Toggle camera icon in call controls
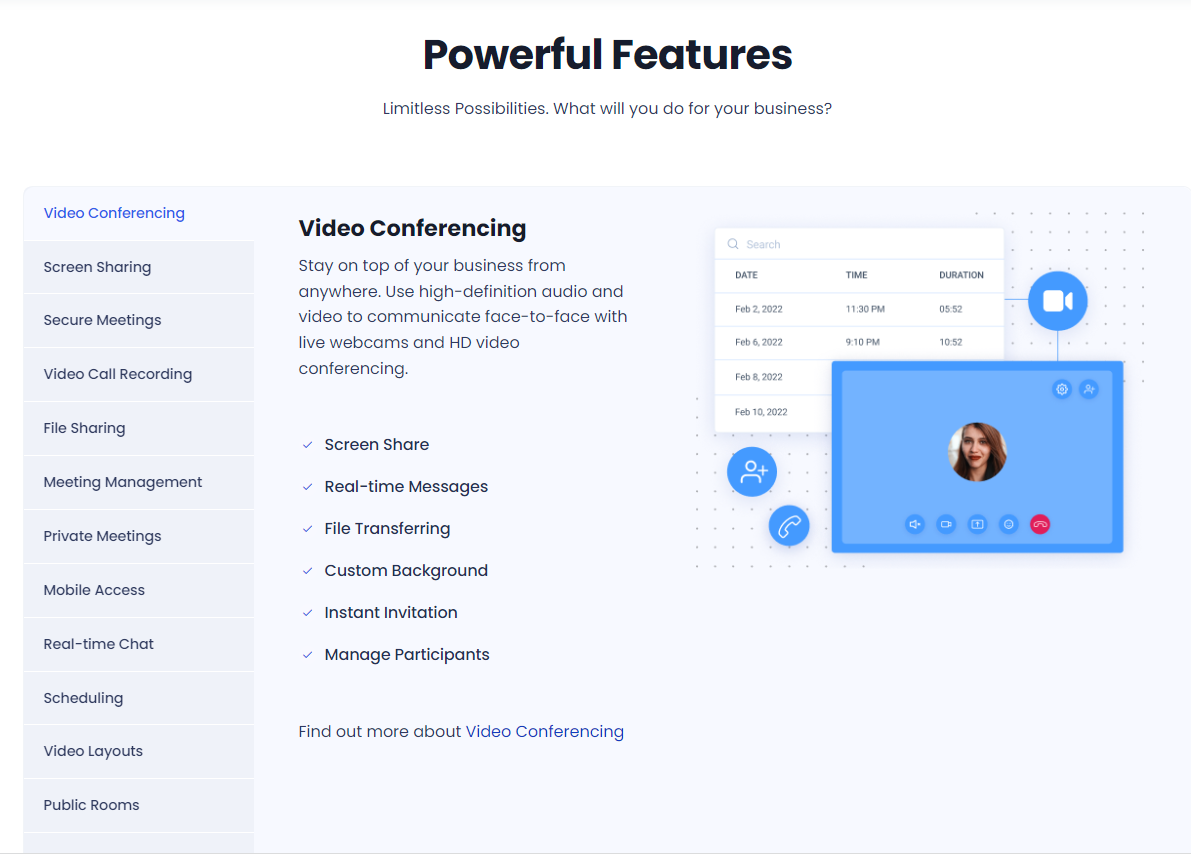 click(946, 524)
